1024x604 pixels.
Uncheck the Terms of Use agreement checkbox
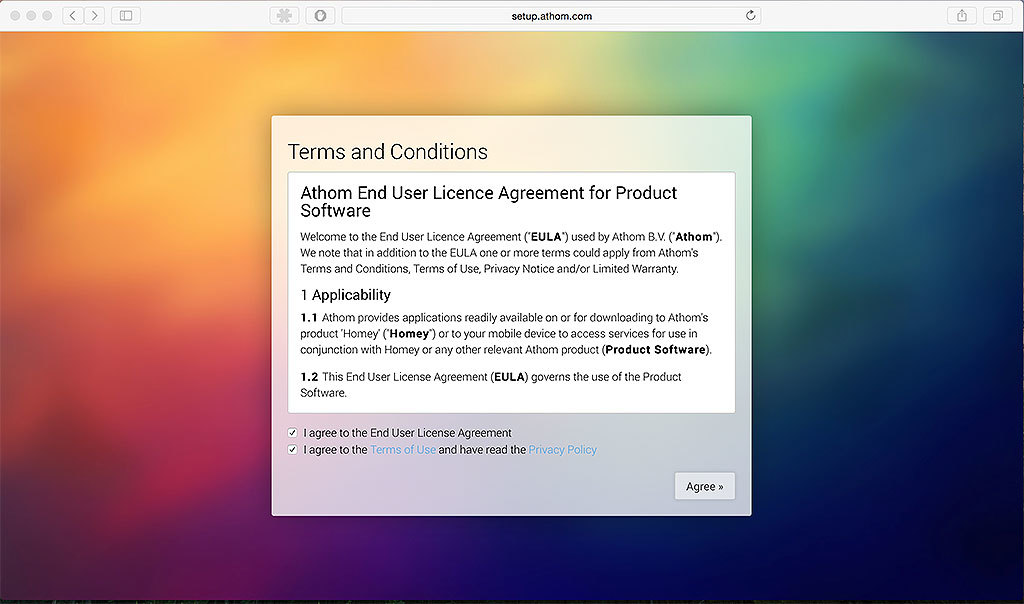pos(293,449)
